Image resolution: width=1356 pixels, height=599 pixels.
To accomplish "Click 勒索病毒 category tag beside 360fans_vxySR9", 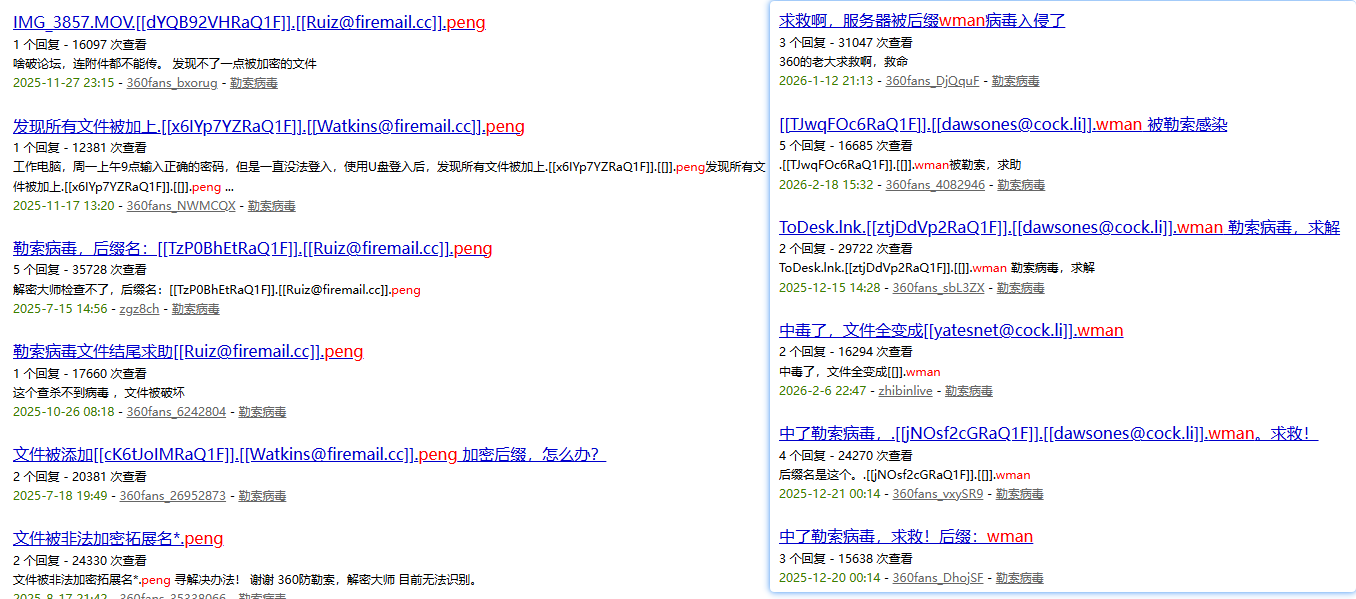I will pyautogui.click(x=1019, y=494).
